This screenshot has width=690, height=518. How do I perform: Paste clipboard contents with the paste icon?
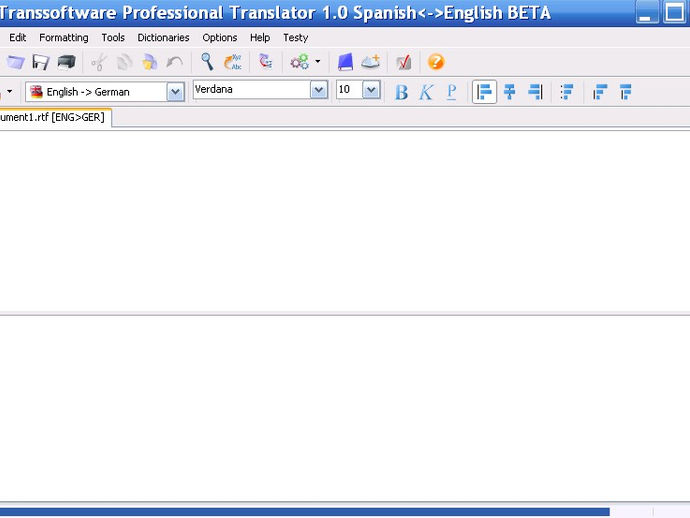pos(150,62)
